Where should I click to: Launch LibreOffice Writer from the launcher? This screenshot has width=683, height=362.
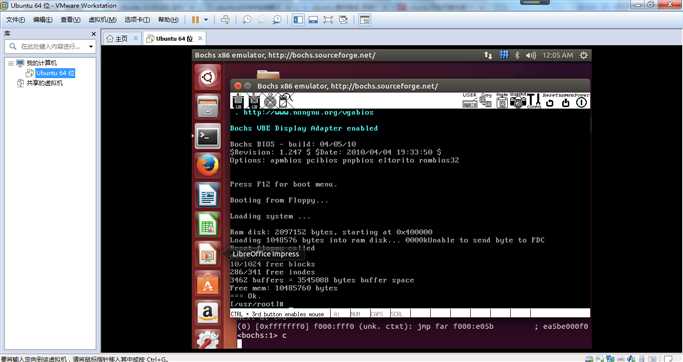(x=208, y=195)
